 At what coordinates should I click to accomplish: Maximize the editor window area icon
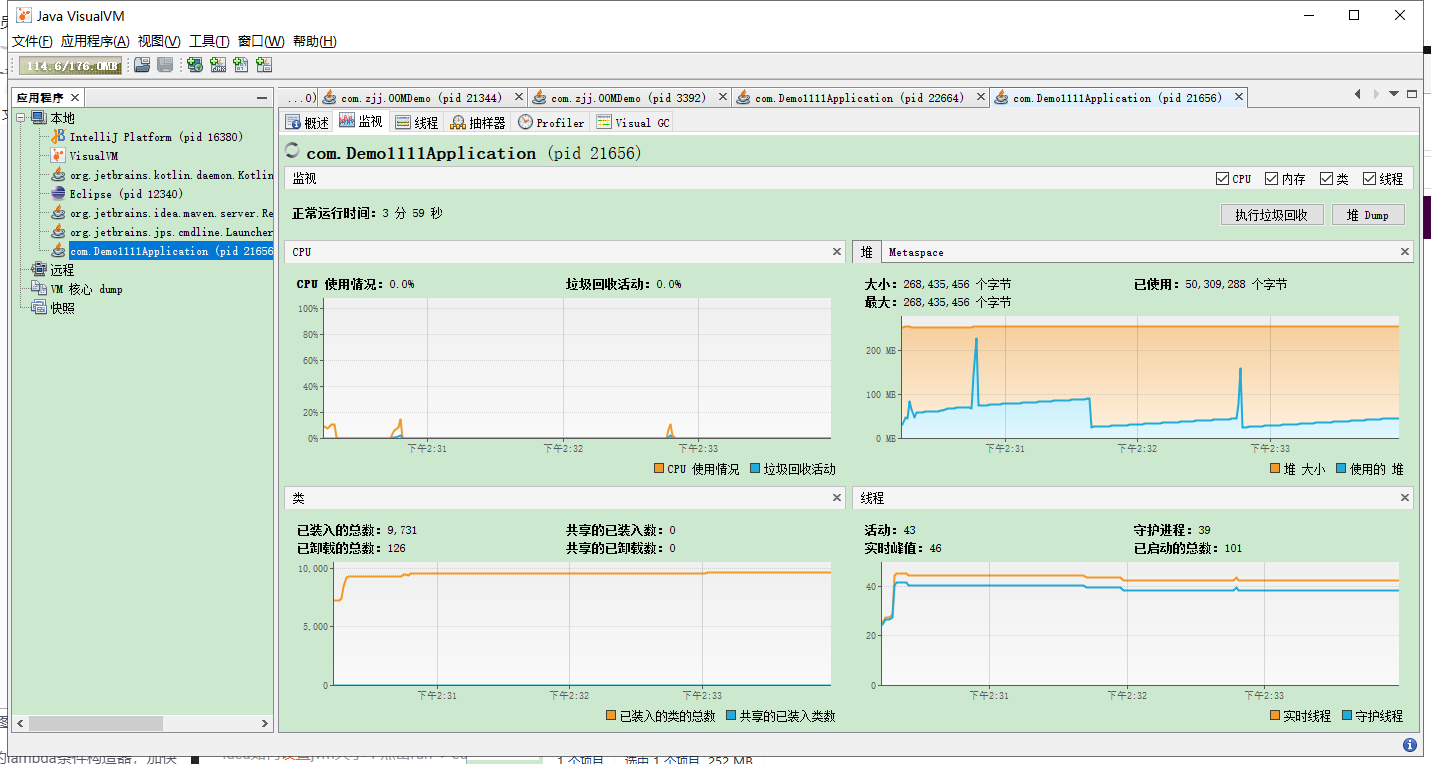click(x=1412, y=94)
